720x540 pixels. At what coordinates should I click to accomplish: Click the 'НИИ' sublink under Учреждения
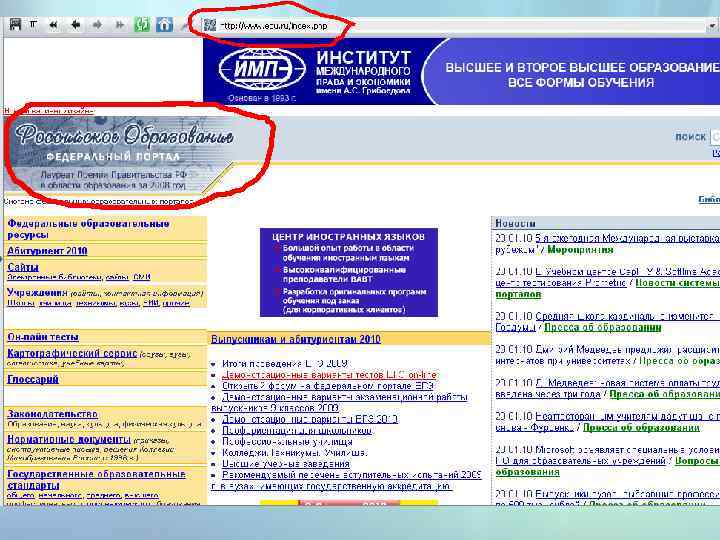click(x=151, y=303)
